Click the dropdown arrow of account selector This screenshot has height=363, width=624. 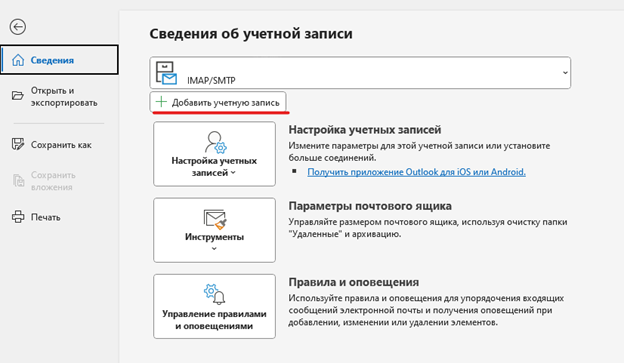coord(565,73)
